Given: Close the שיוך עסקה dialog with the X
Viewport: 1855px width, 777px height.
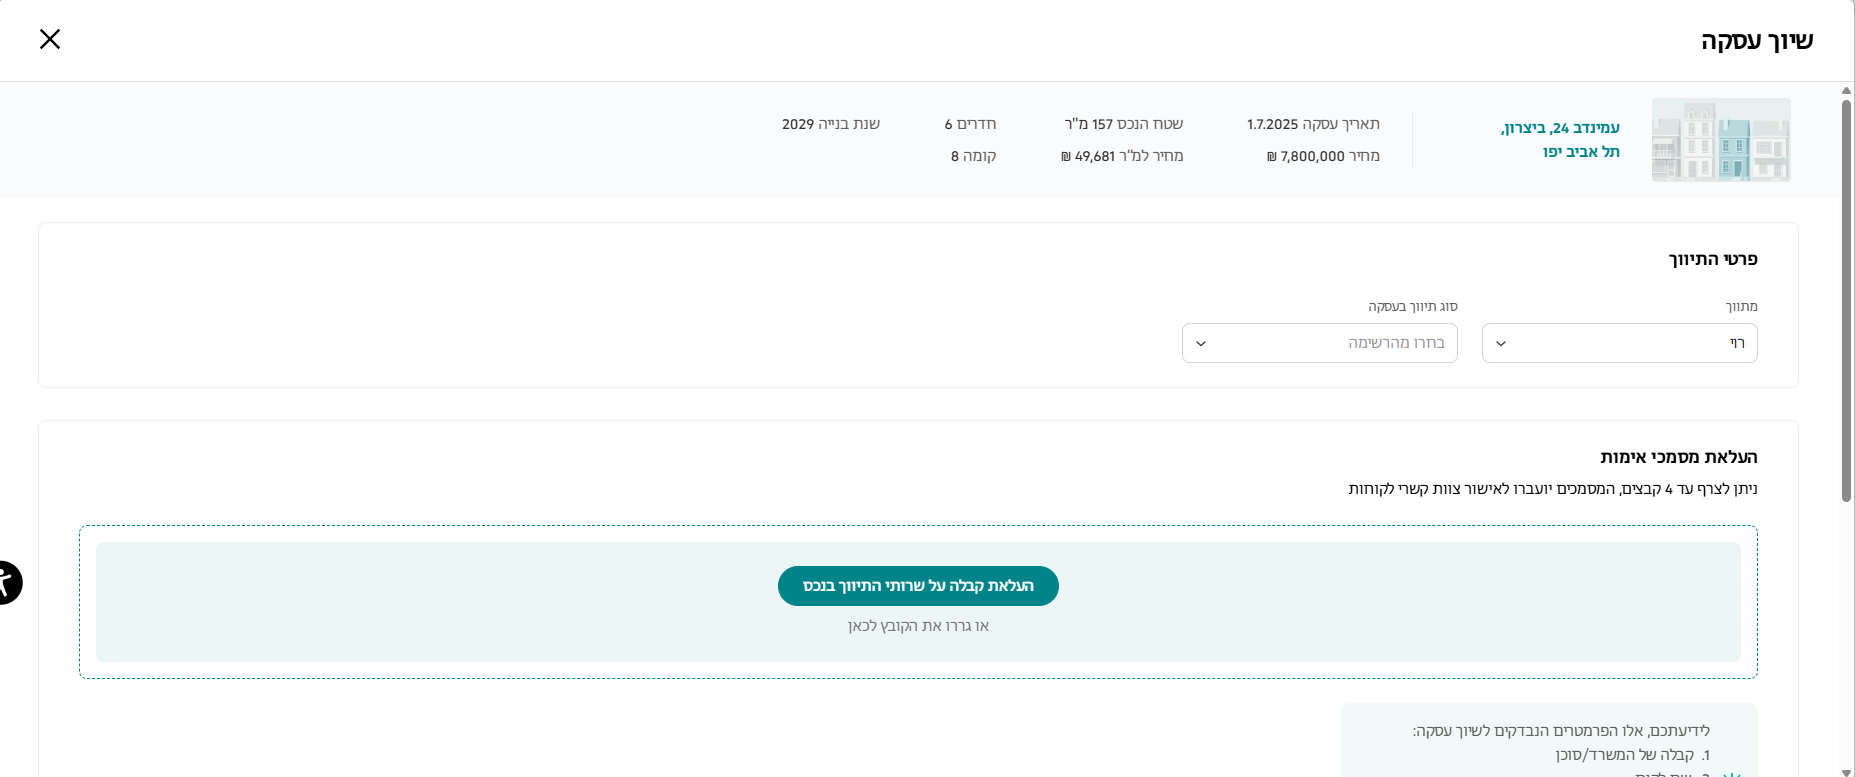Looking at the screenshot, I should coord(50,39).
